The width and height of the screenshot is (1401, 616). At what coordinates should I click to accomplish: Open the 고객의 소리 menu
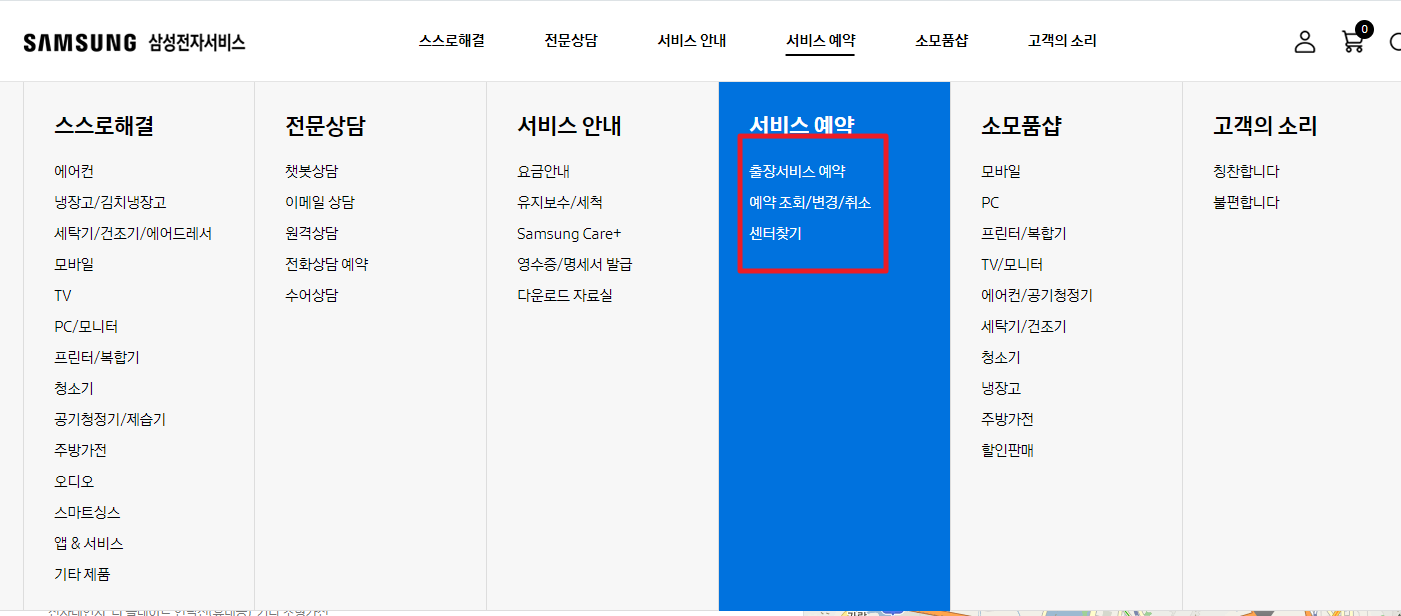[1060, 40]
